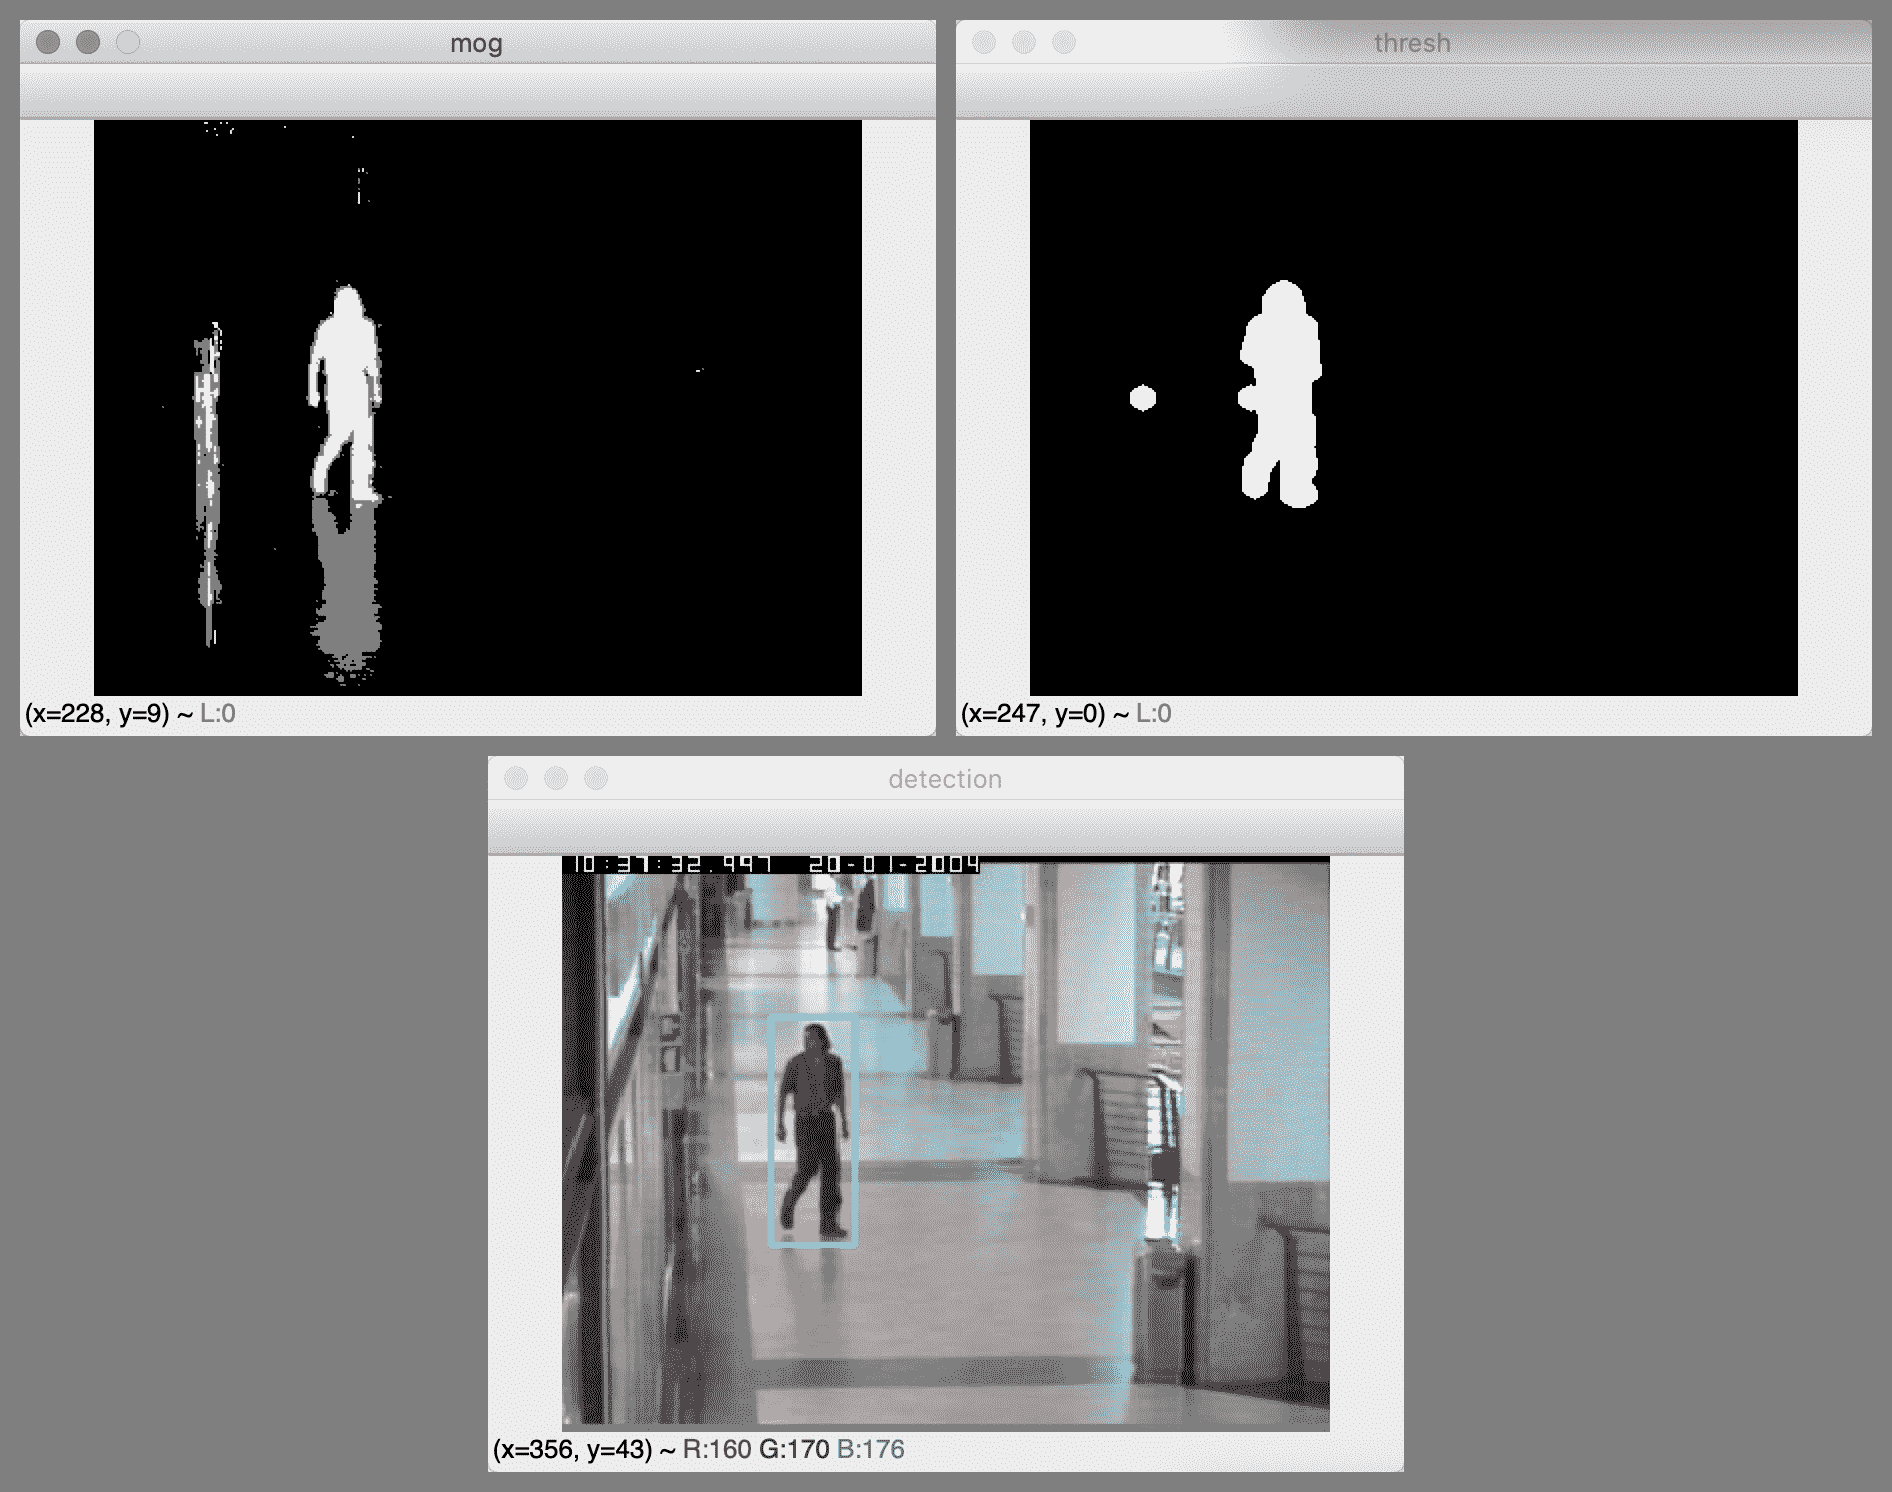1892x1492 pixels.
Task: Zoom the thresh window
Action: [x=1064, y=42]
